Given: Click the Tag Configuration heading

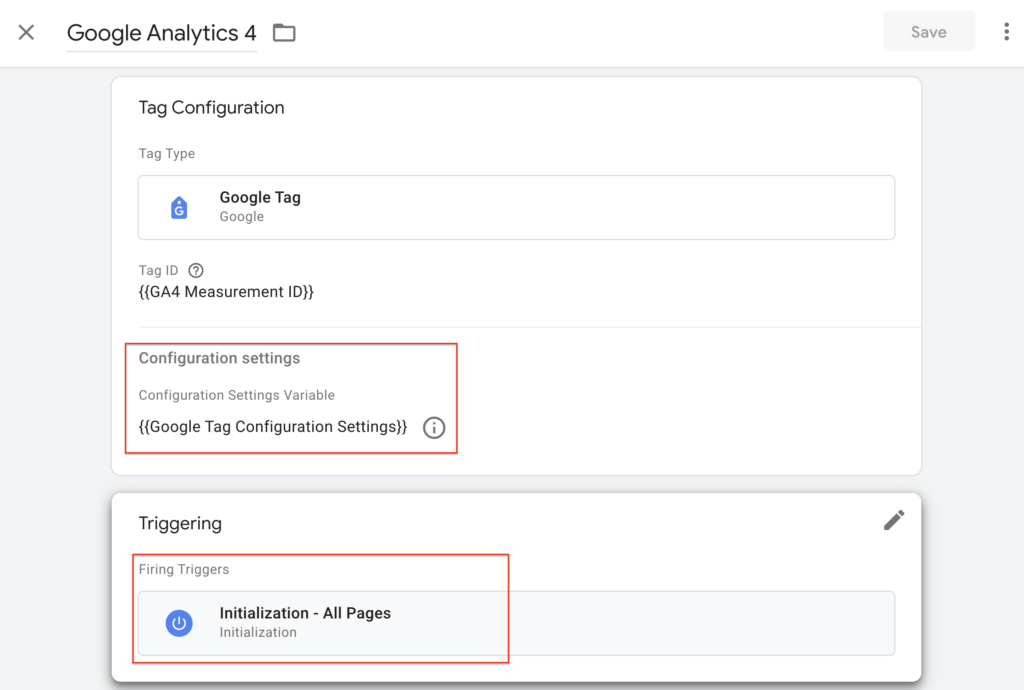Looking at the screenshot, I should tap(211, 108).
